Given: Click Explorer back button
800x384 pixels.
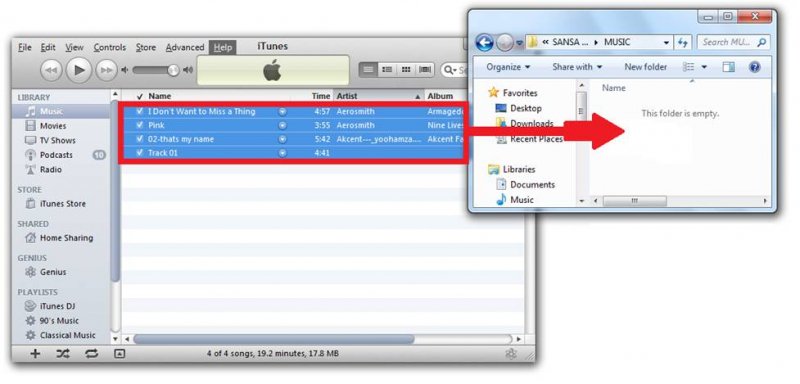Looking at the screenshot, I should click(484, 42).
